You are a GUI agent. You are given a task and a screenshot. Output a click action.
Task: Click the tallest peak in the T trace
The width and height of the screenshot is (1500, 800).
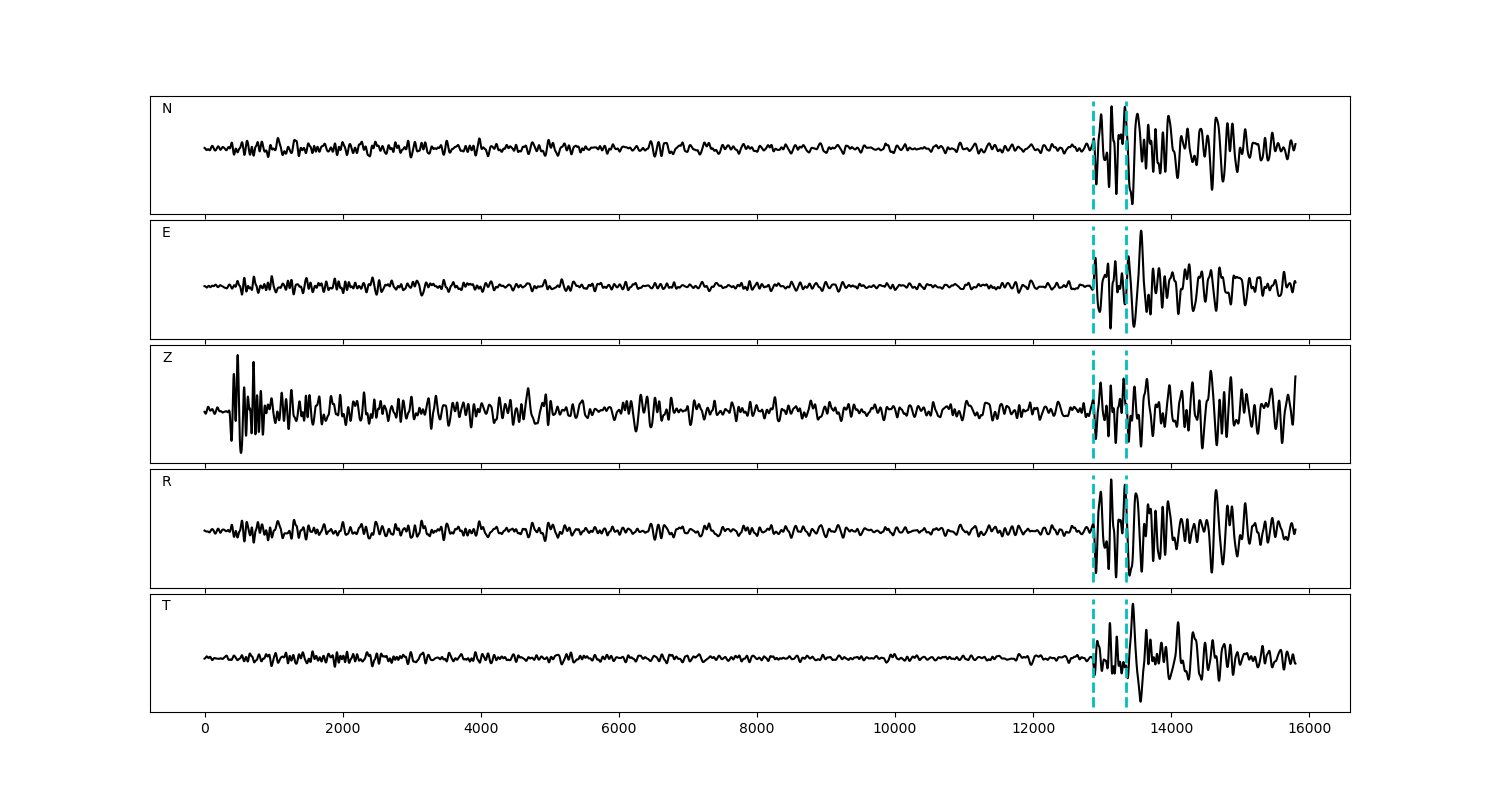click(x=1132, y=606)
